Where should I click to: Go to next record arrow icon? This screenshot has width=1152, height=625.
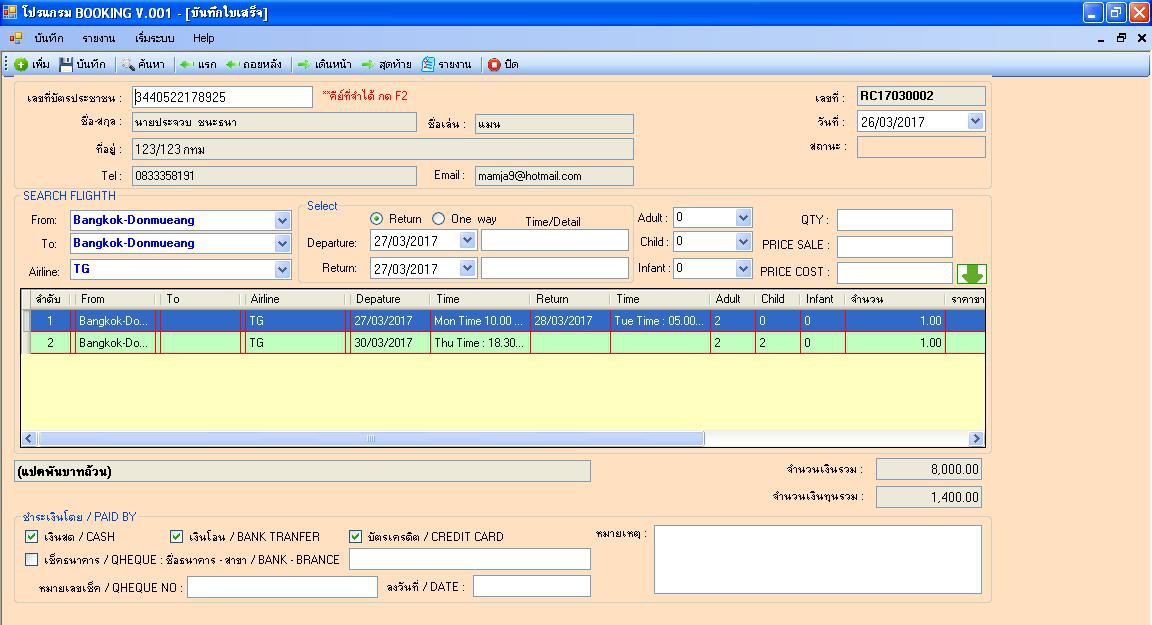(x=304, y=65)
